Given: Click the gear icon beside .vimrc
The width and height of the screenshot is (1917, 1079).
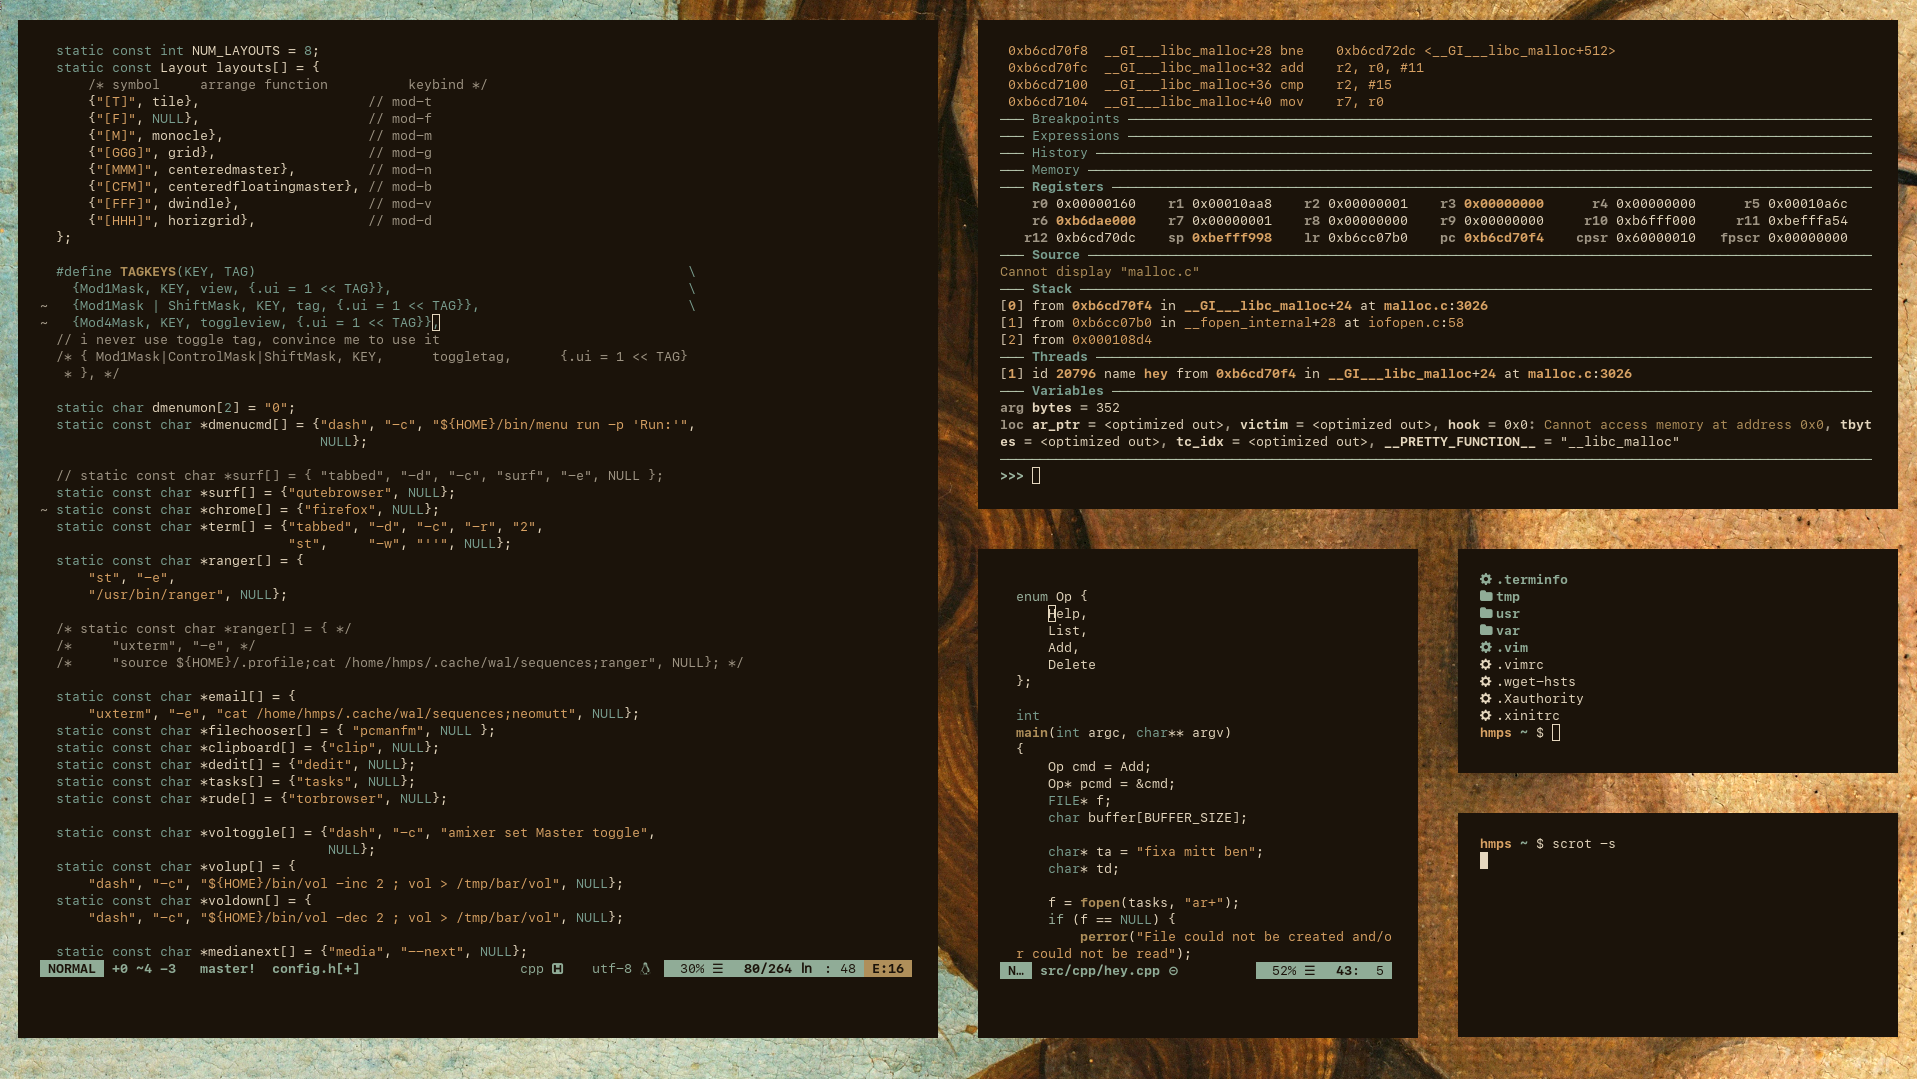Looking at the screenshot, I should coord(1485,664).
